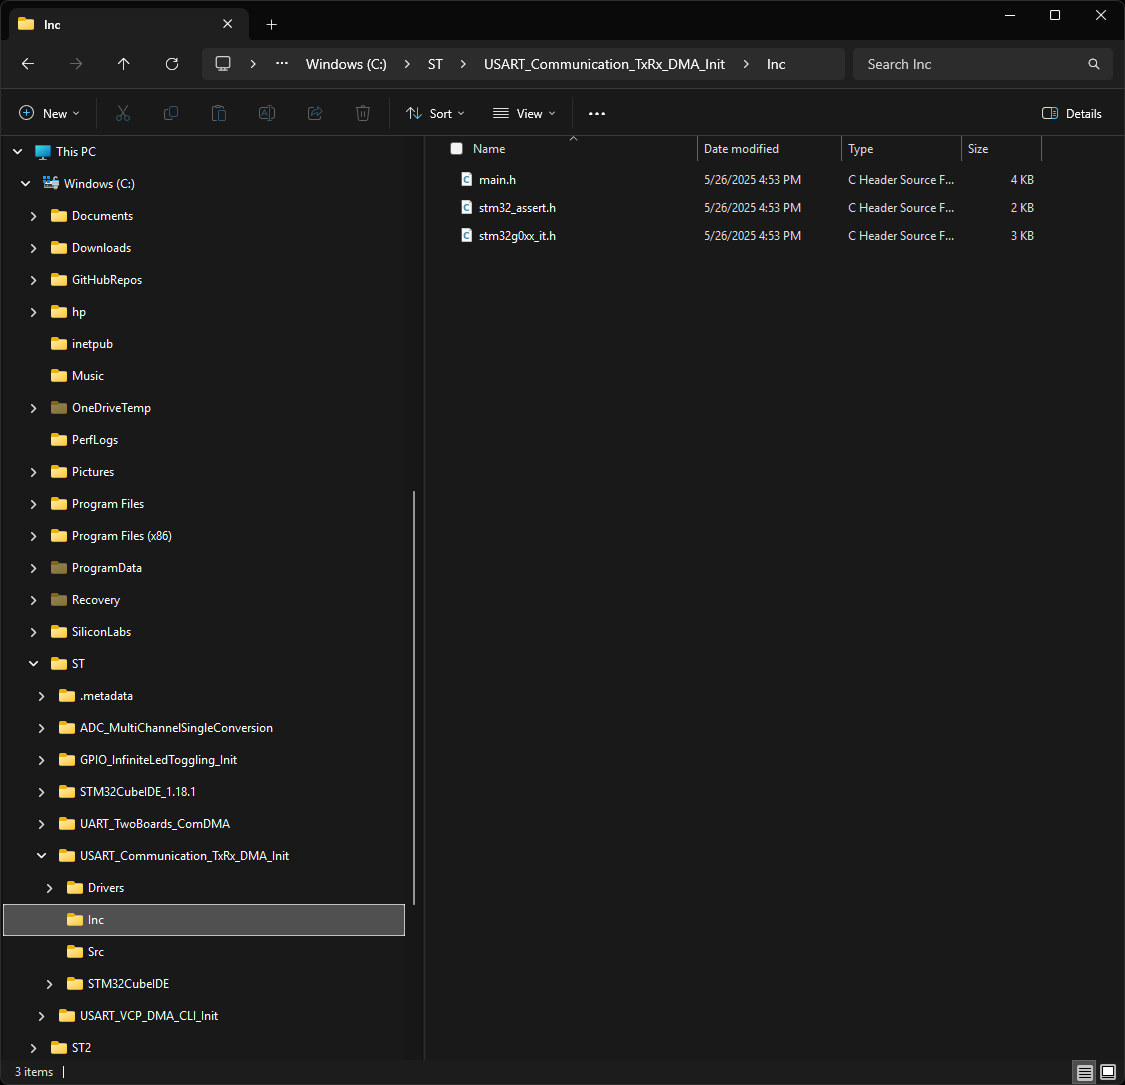Image resolution: width=1125 pixels, height=1085 pixels.
Task: Open the Sort dropdown
Action: click(434, 113)
